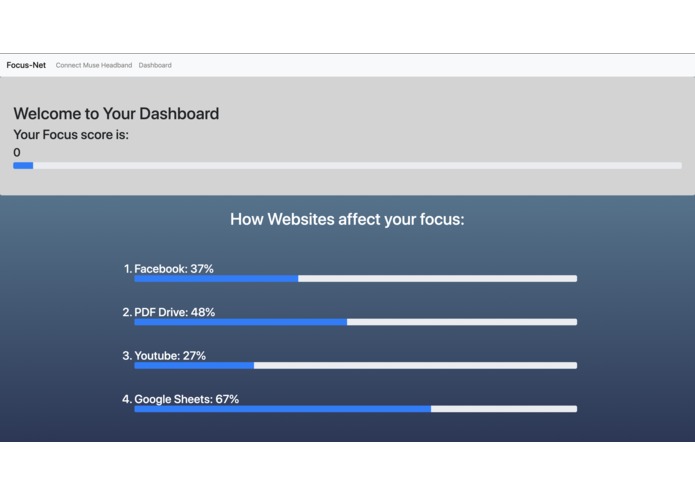Select the 'Facebook: 37%' label
This screenshot has height=494, width=695.
[x=174, y=268]
